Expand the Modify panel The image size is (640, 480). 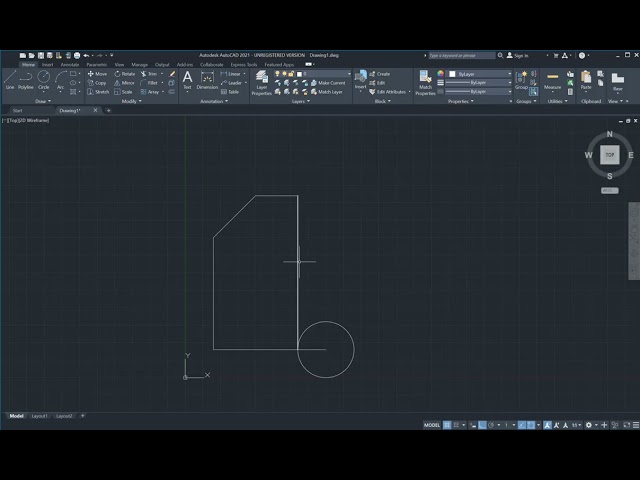pos(131,101)
